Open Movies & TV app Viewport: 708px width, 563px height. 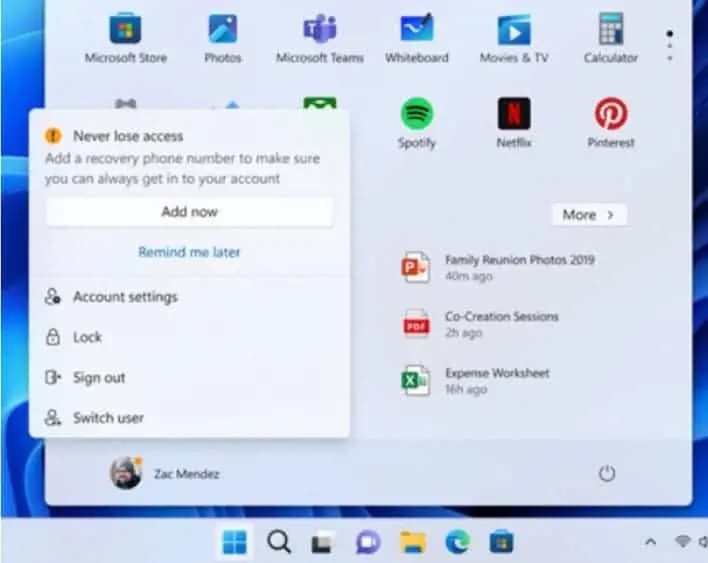514,38
